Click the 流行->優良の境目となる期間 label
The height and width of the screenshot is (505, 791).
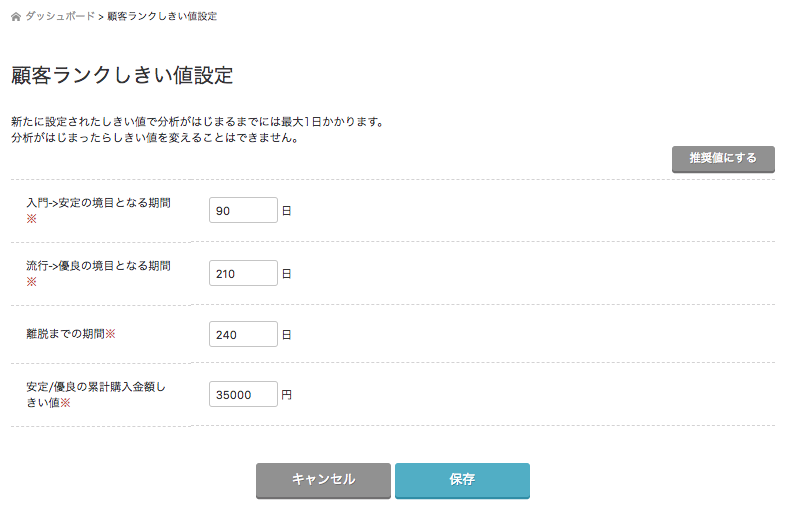(98, 266)
